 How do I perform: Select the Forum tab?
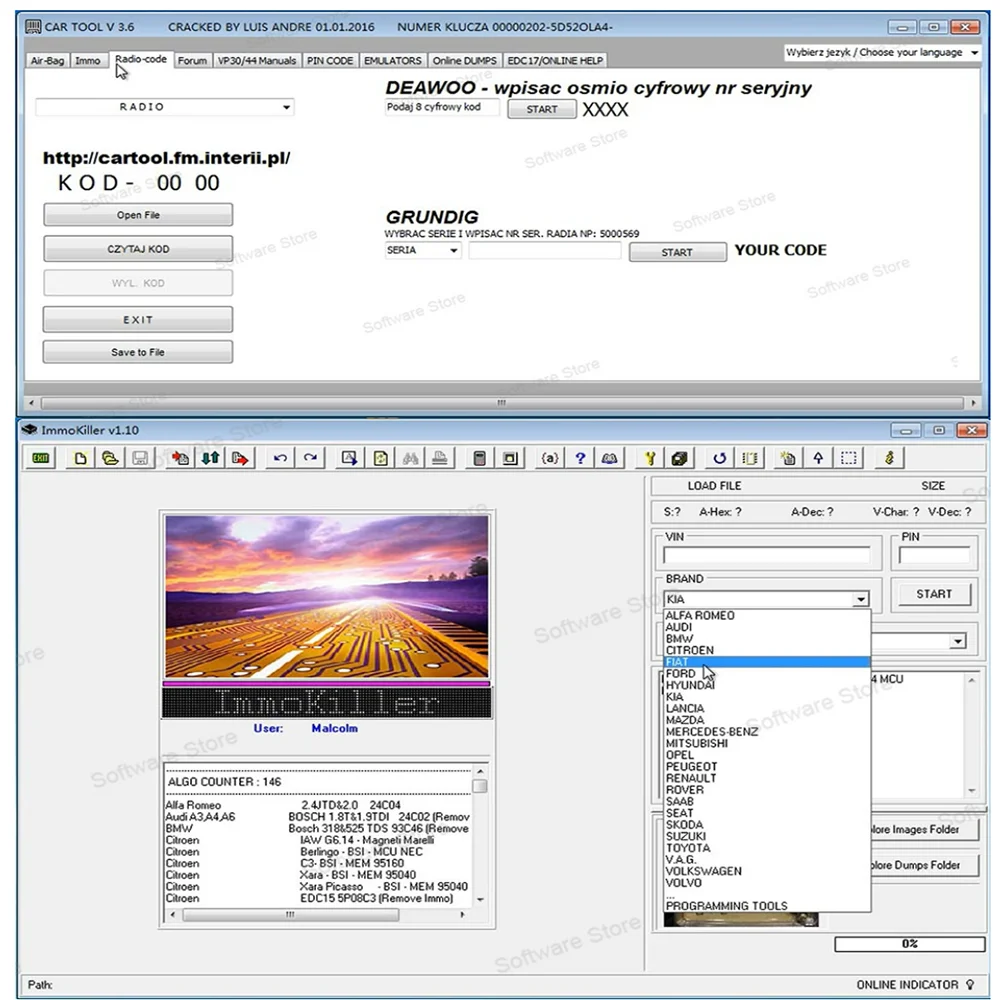coord(192,61)
